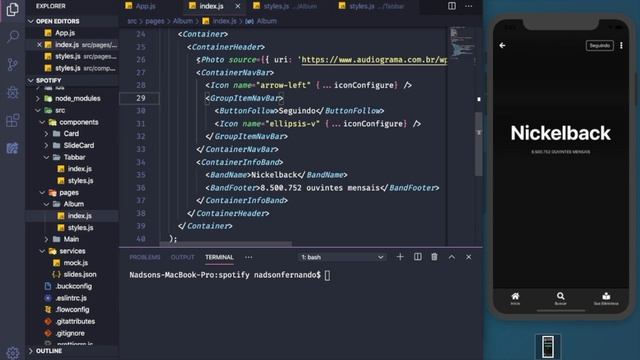The height and width of the screenshot is (360, 640).
Task: Open the Source Control view
Action: [13, 64]
